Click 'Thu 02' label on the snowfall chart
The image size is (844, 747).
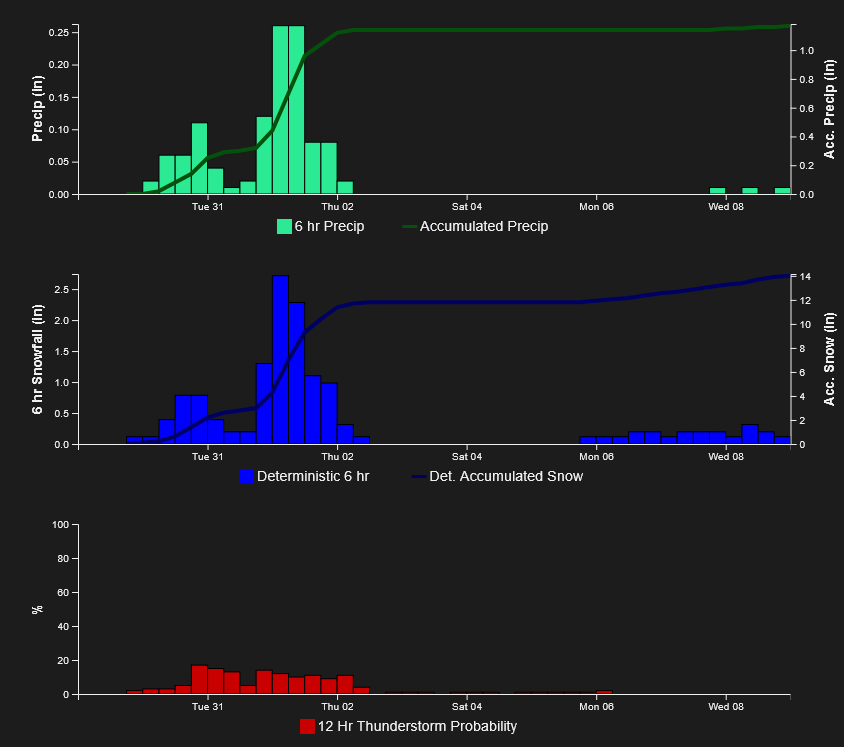pyautogui.click(x=337, y=457)
